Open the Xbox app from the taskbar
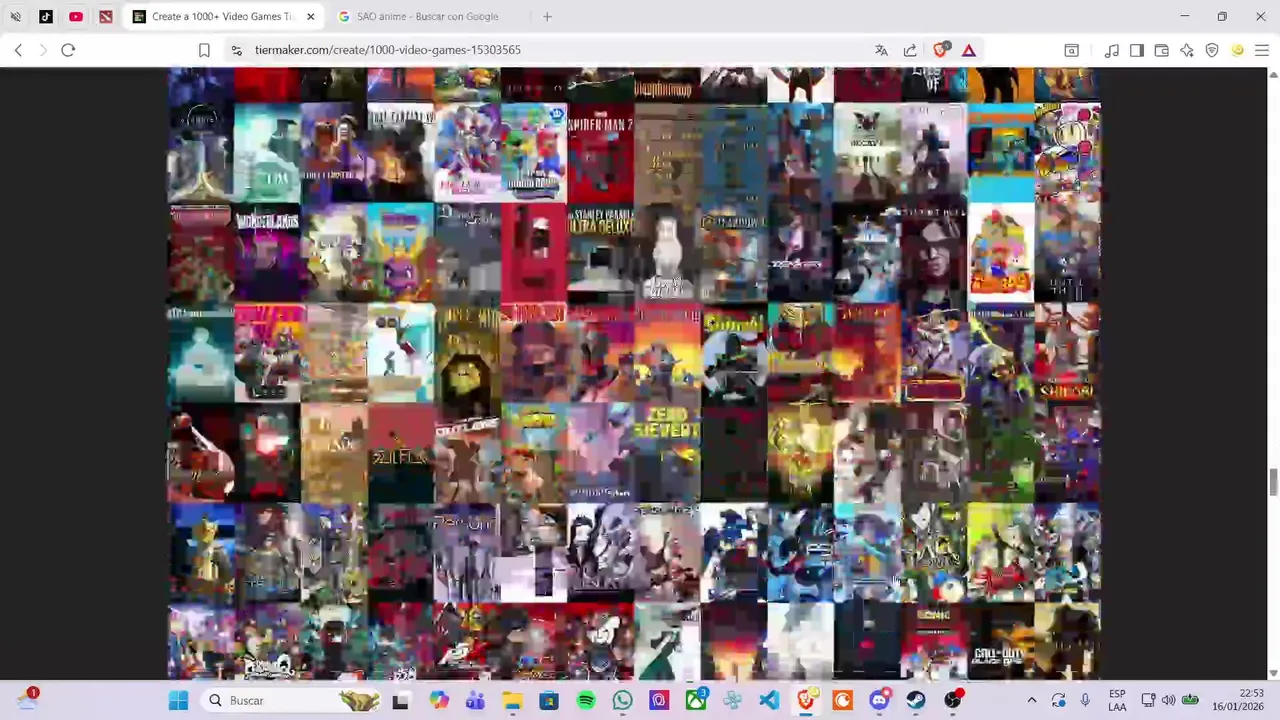The height and width of the screenshot is (720, 1280). (x=696, y=700)
